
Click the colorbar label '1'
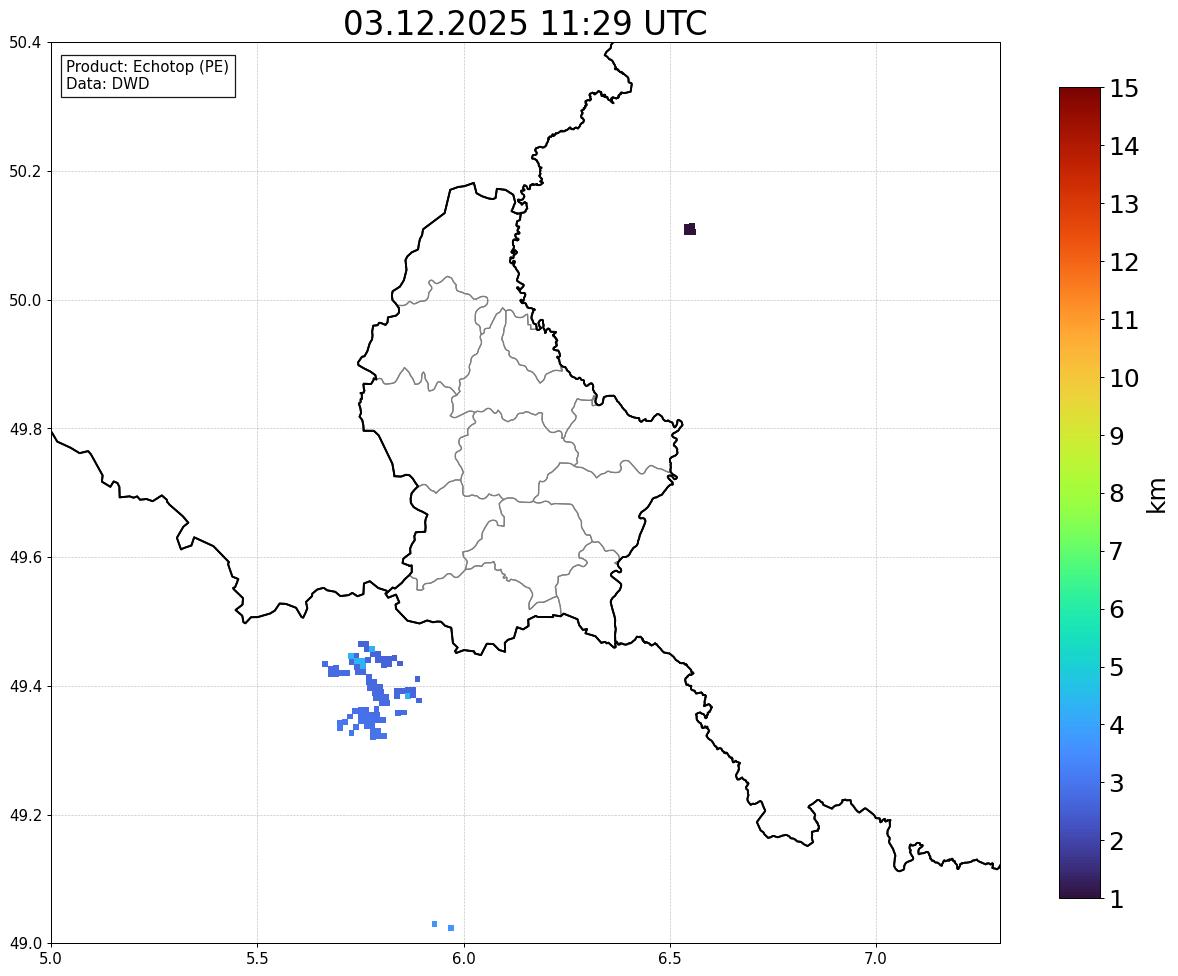pos(1116,899)
